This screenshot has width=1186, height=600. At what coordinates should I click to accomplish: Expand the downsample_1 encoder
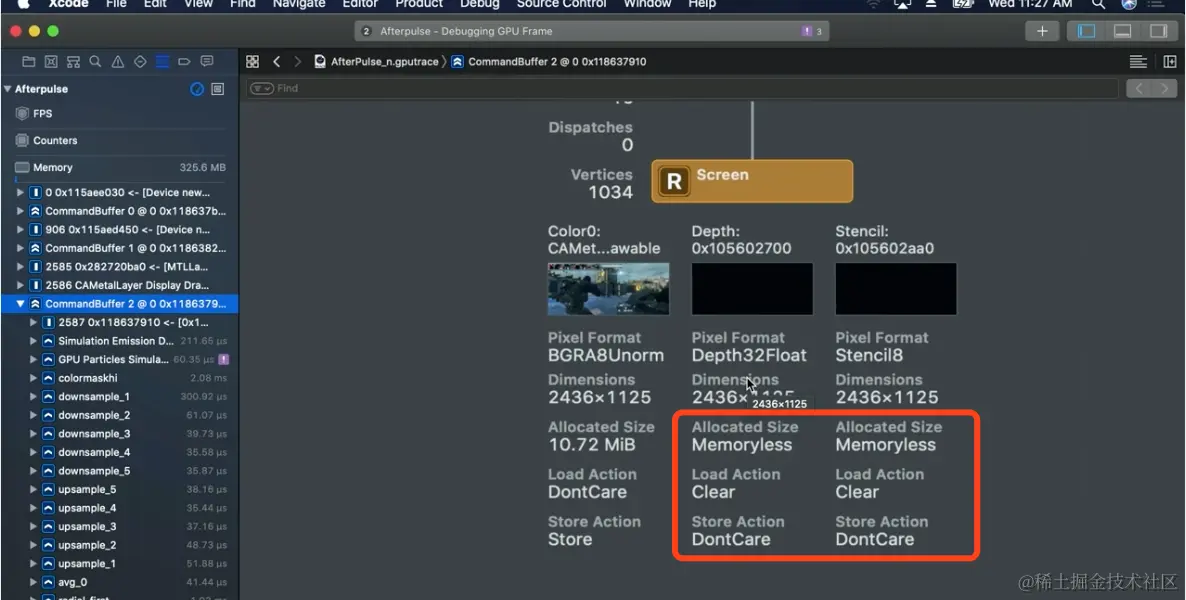(x=33, y=396)
